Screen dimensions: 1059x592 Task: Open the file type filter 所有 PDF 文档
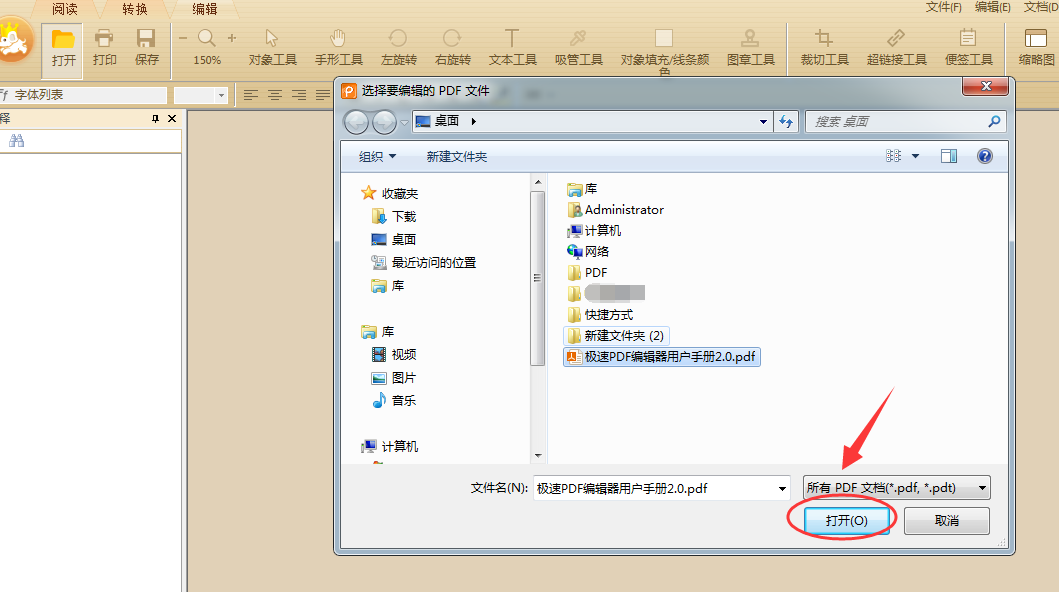pos(896,487)
